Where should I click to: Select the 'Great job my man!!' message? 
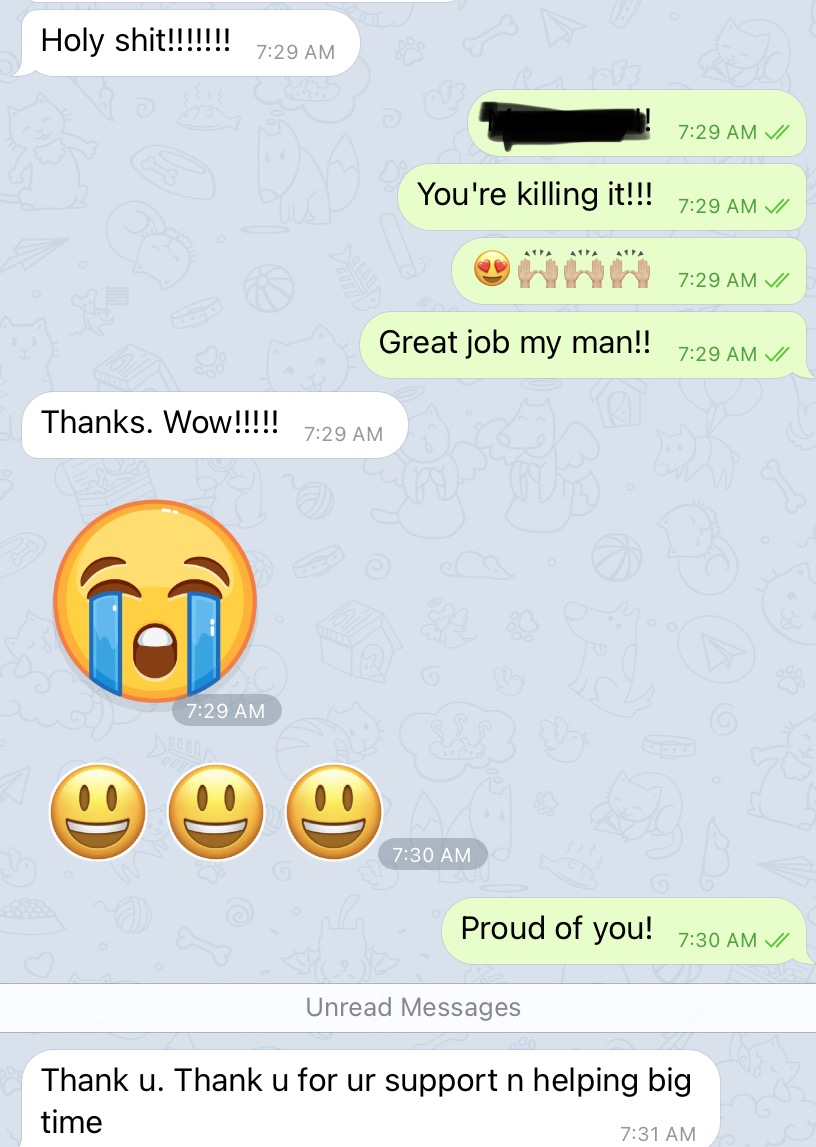click(x=583, y=345)
